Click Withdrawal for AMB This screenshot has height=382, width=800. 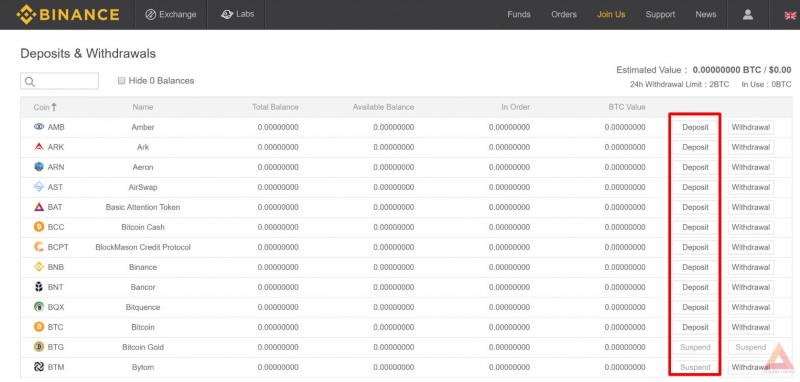click(751, 127)
